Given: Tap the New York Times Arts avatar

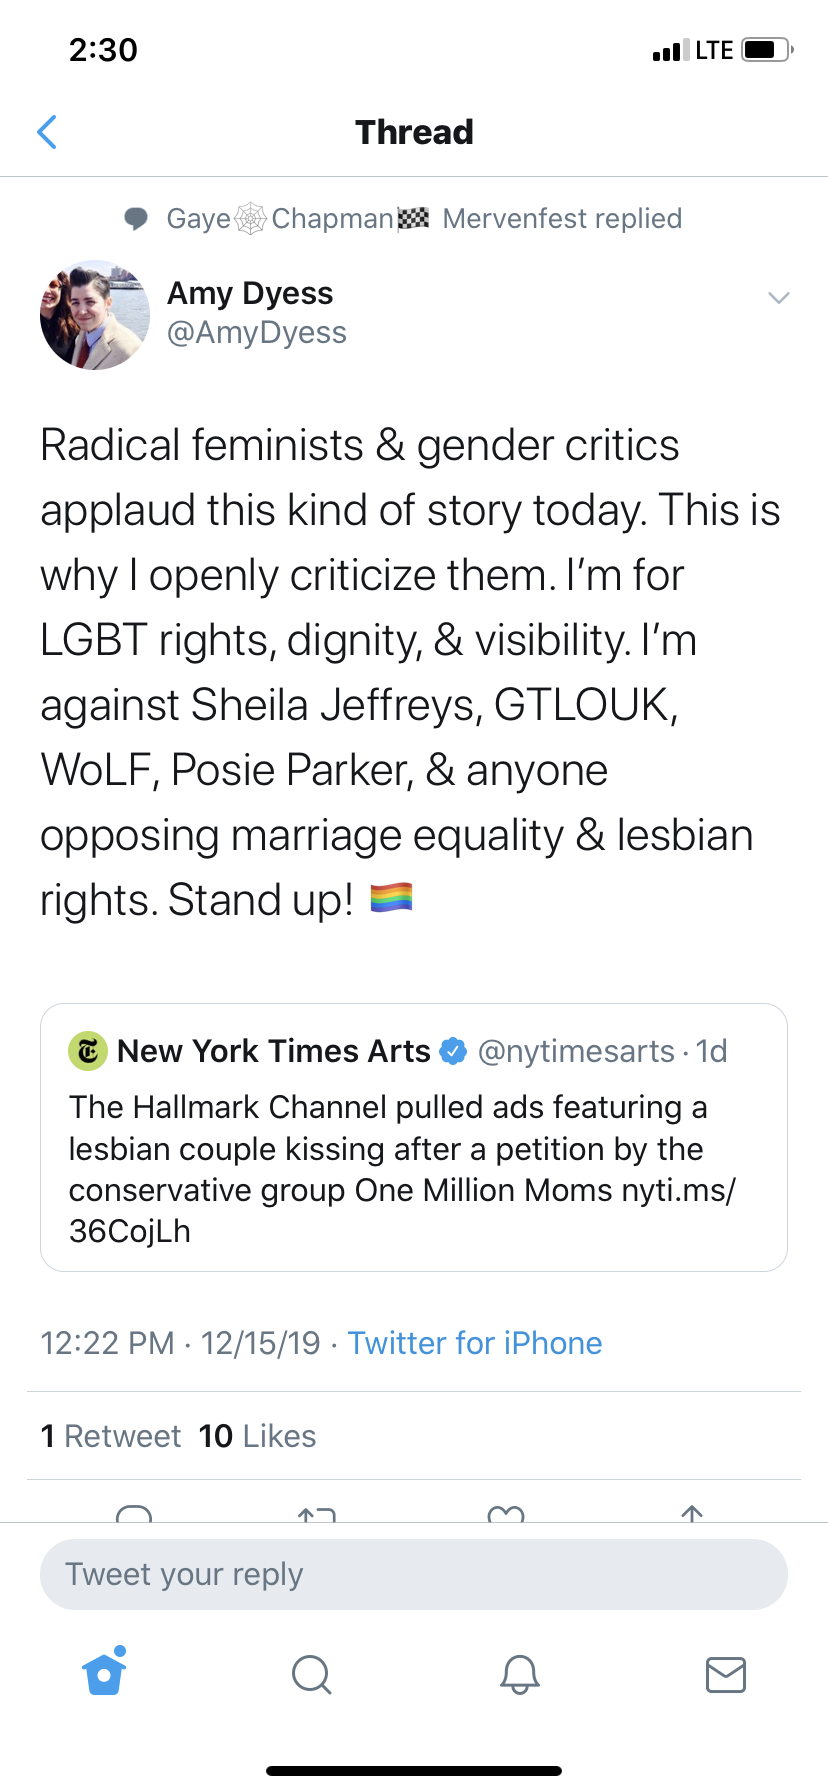Looking at the screenshot, I should pyautogui.click(x=87, y=1051).
